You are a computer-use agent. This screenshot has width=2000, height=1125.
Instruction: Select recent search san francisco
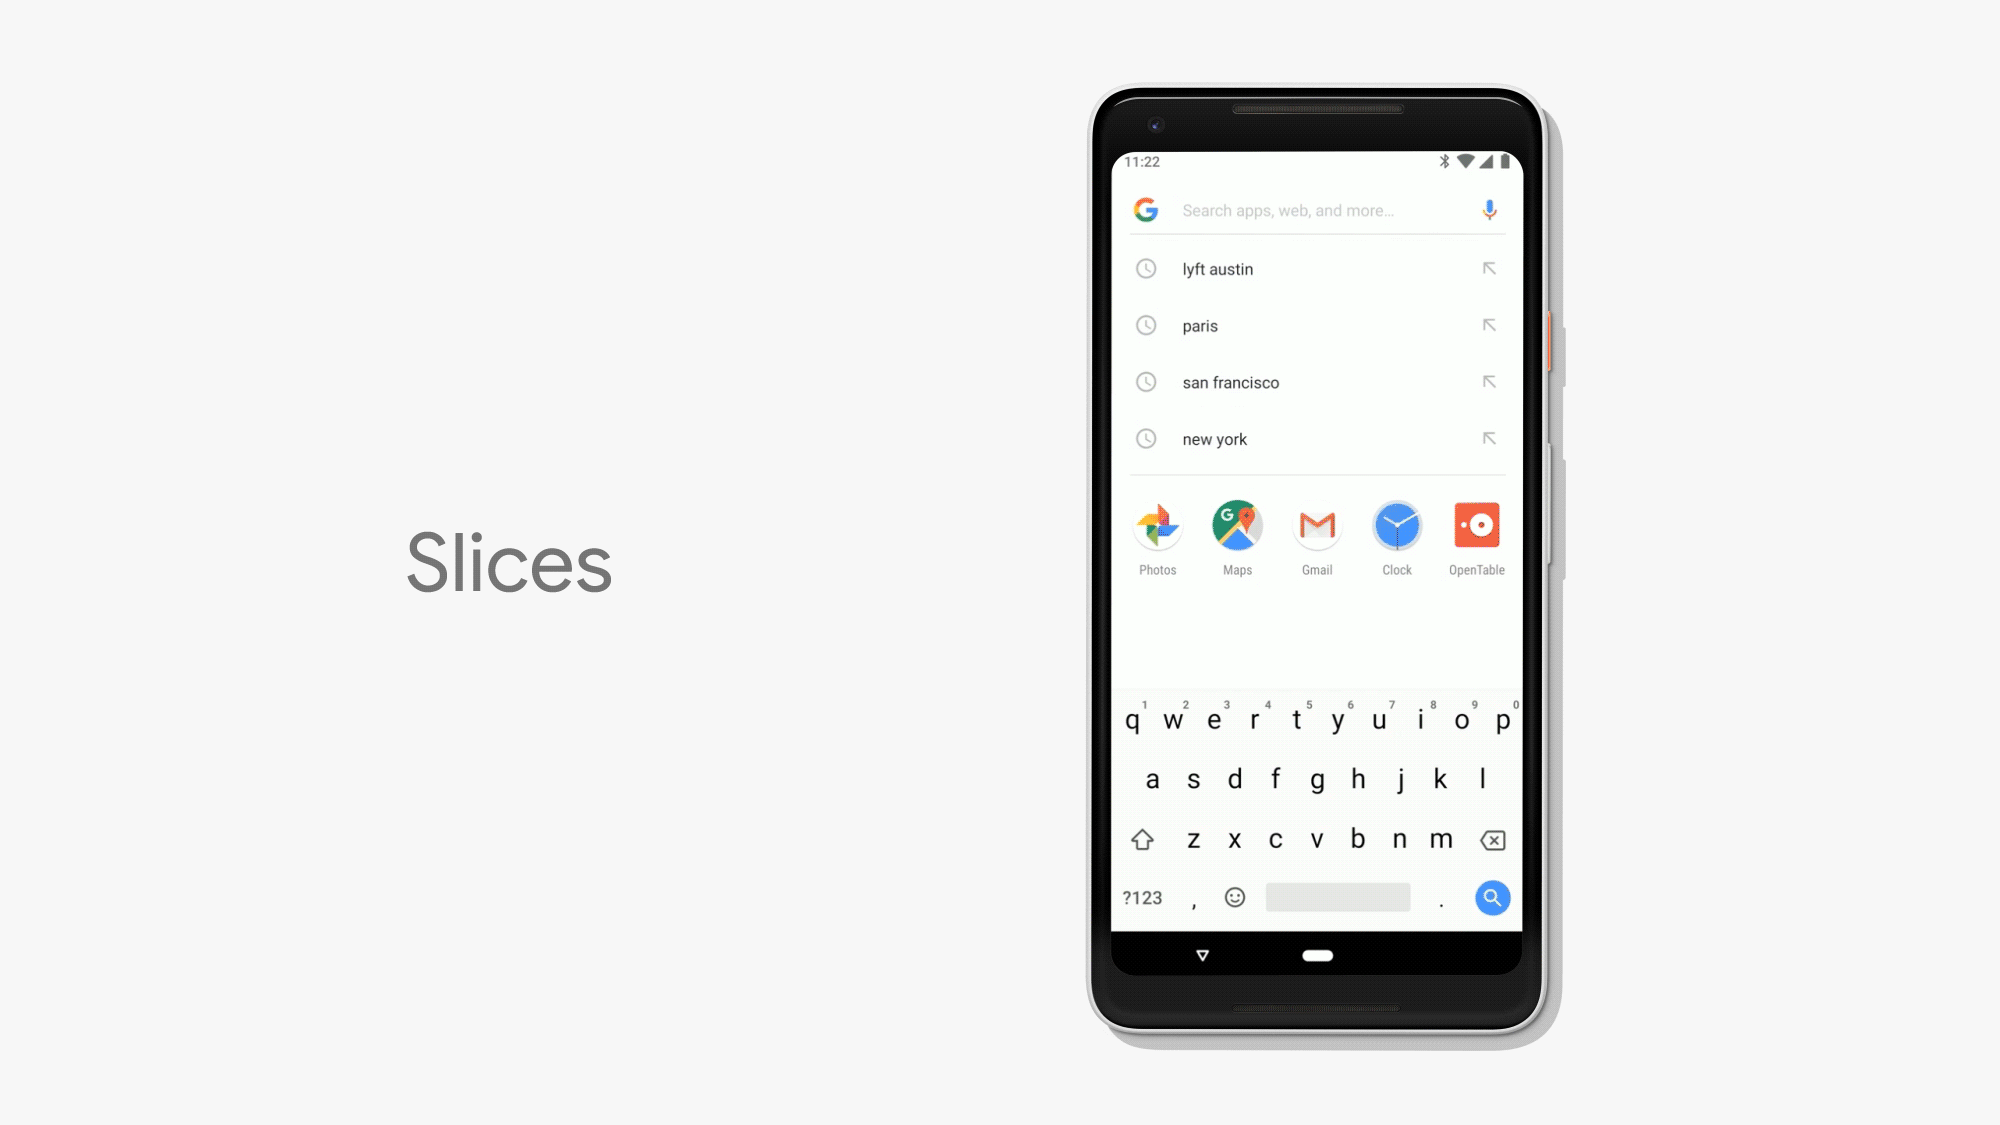pyautogui.click(x=1315, y=382)
